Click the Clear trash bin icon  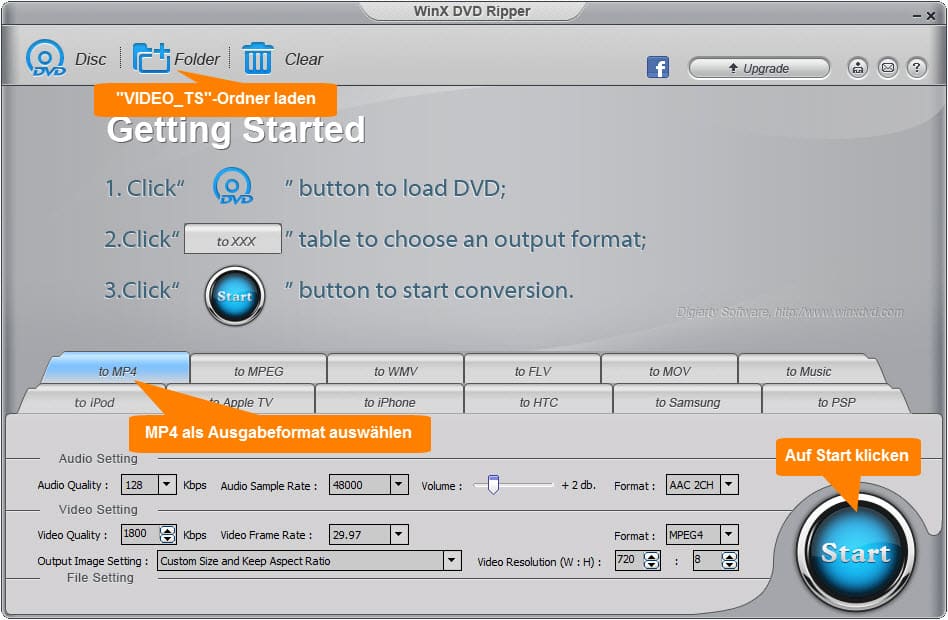point(258,59)
